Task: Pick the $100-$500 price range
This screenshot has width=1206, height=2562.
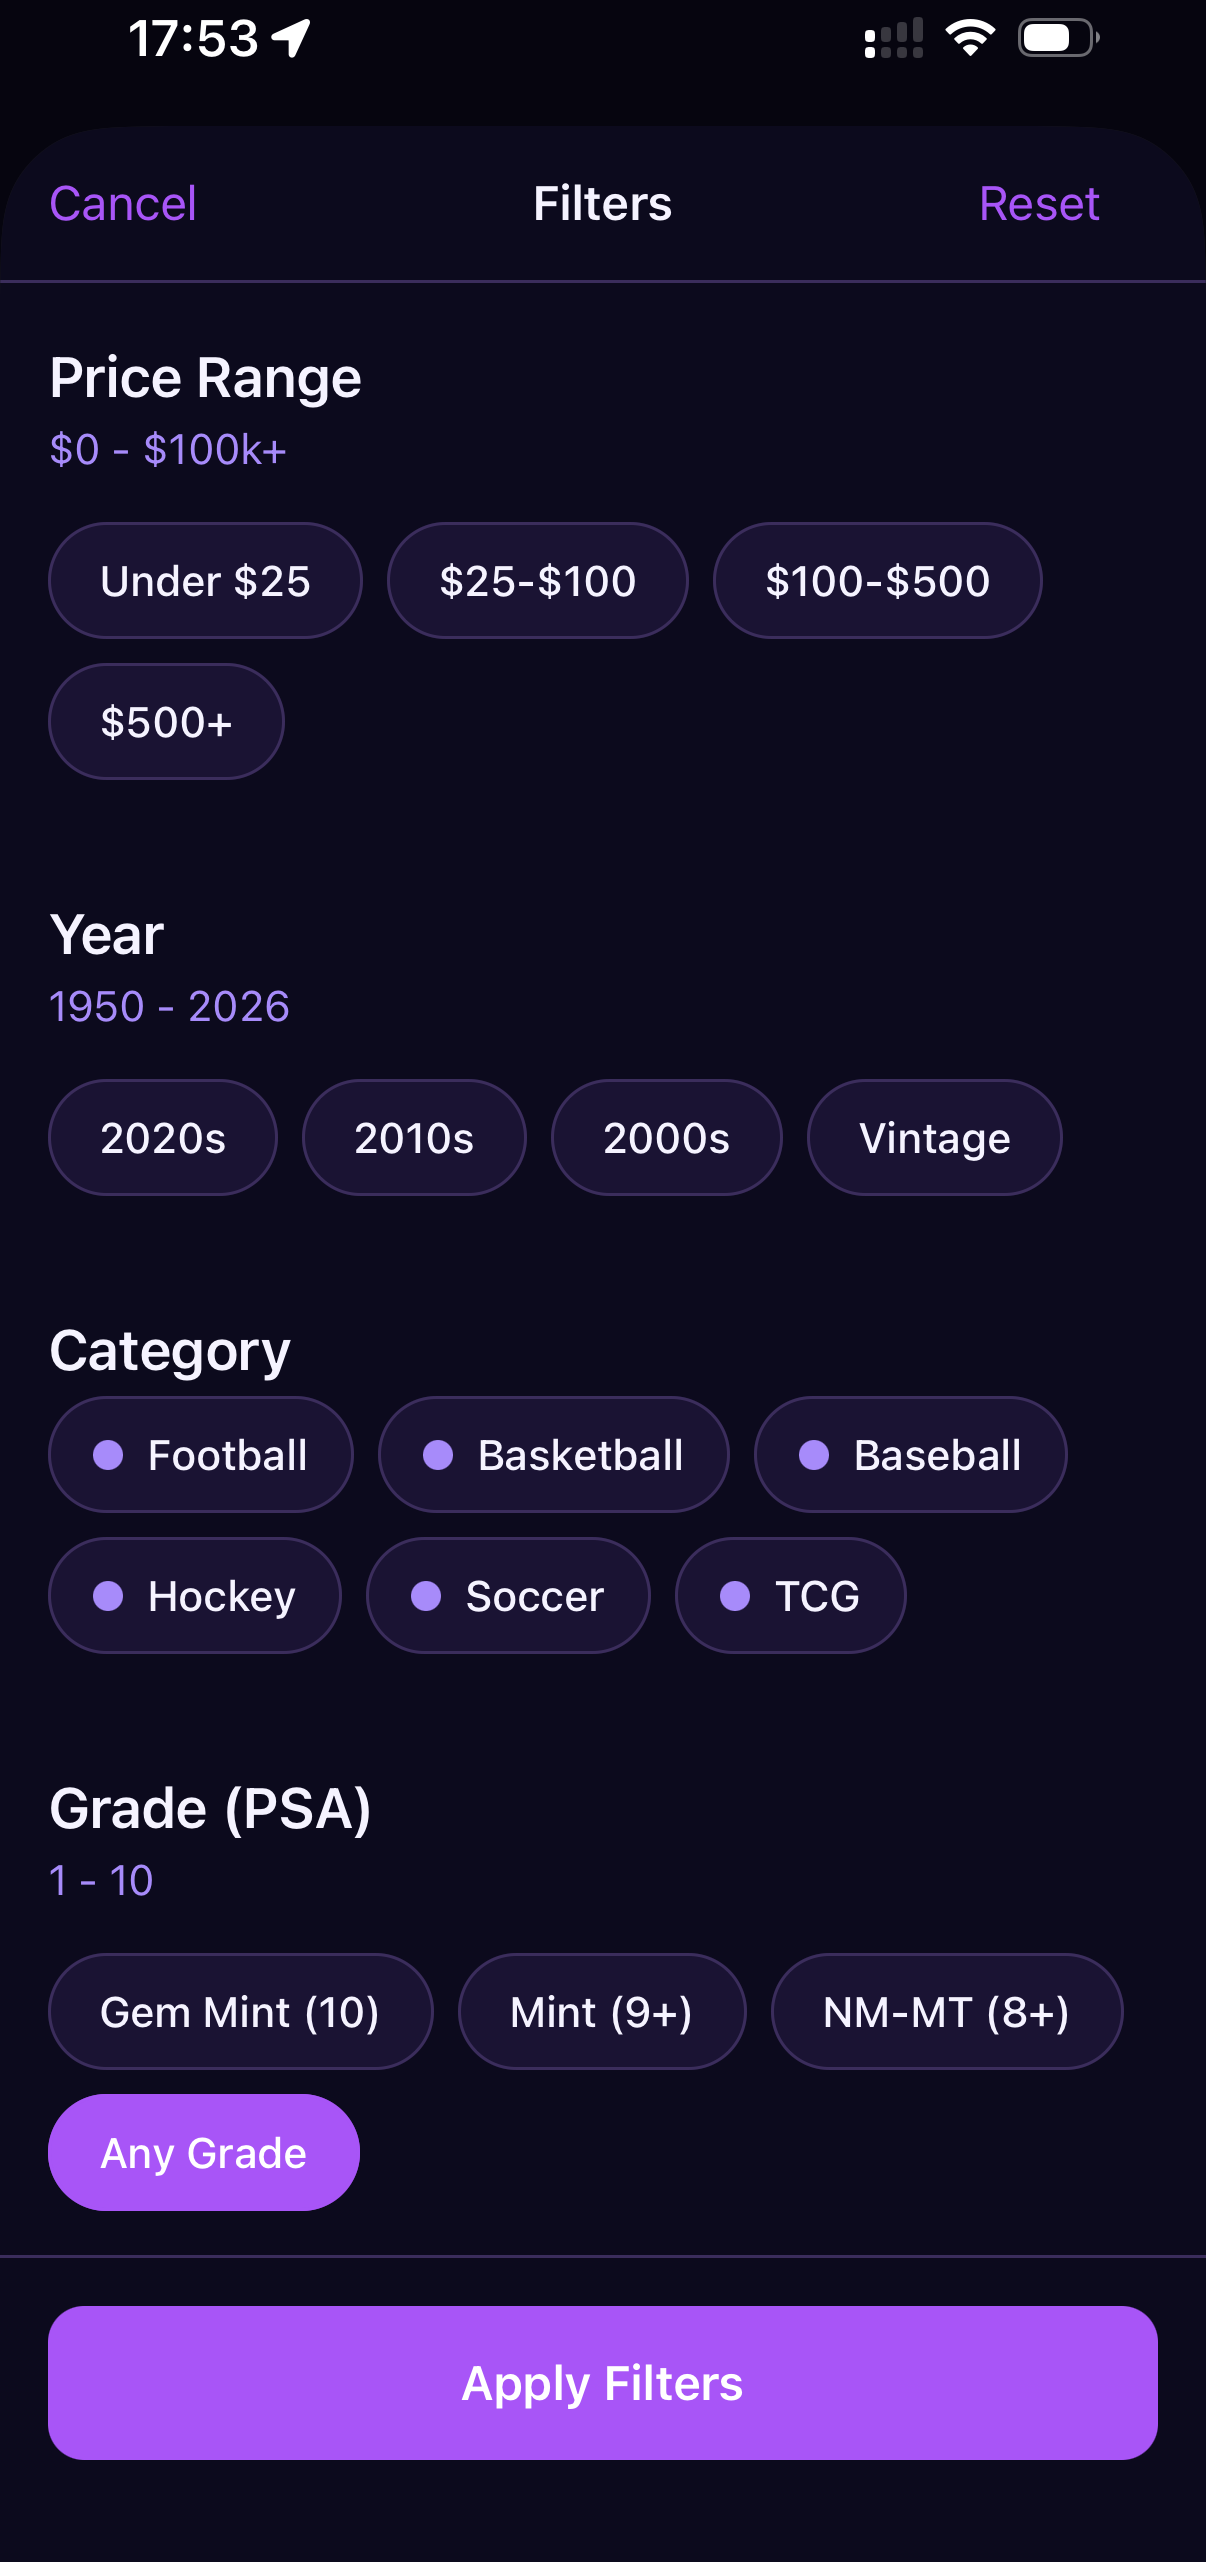Action: (x=877, y=581)
